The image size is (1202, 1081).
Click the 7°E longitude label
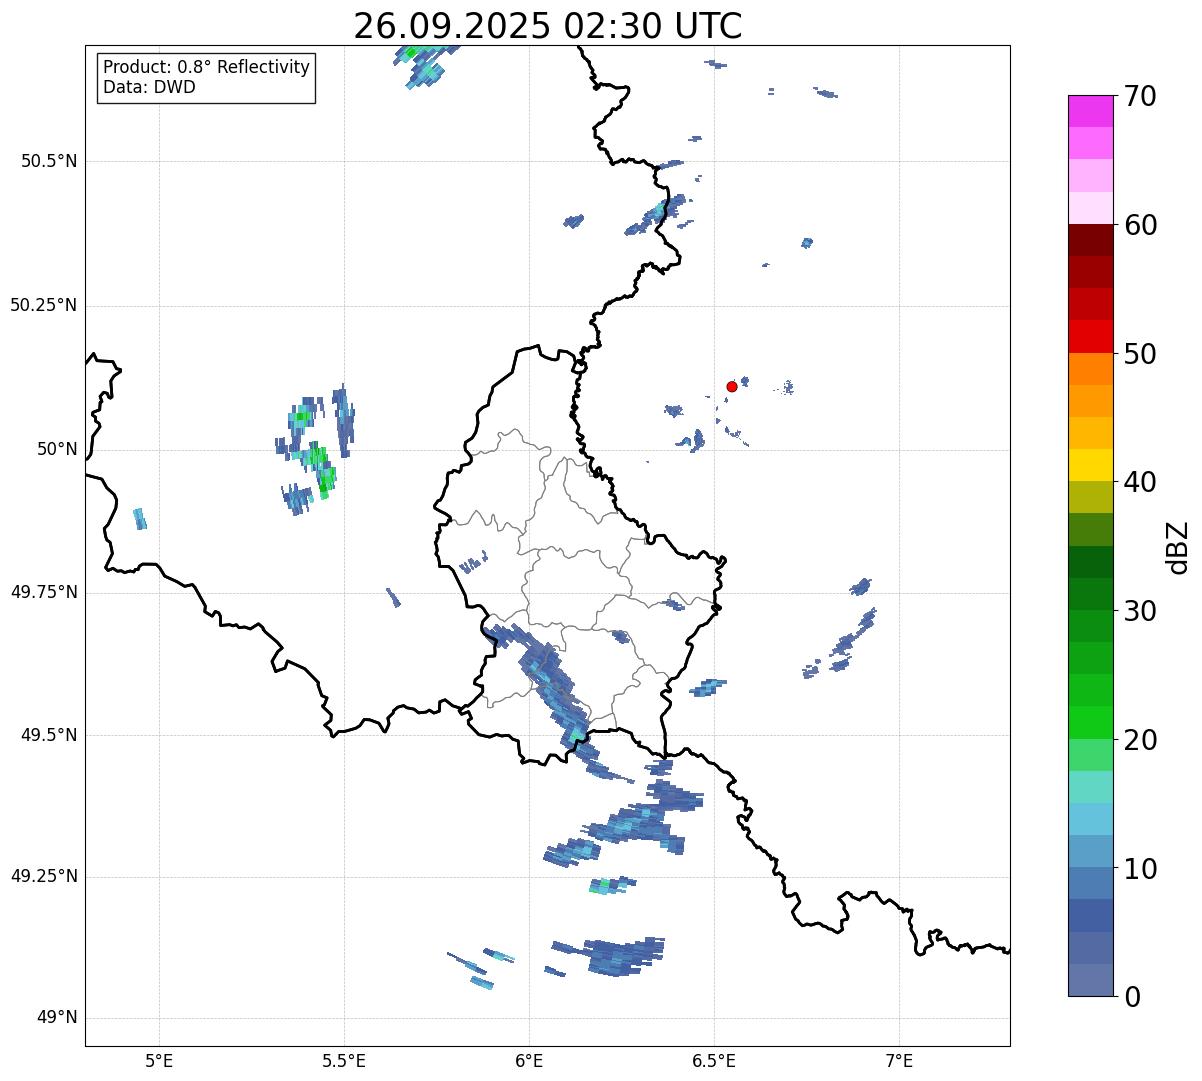pos(899,1060)
